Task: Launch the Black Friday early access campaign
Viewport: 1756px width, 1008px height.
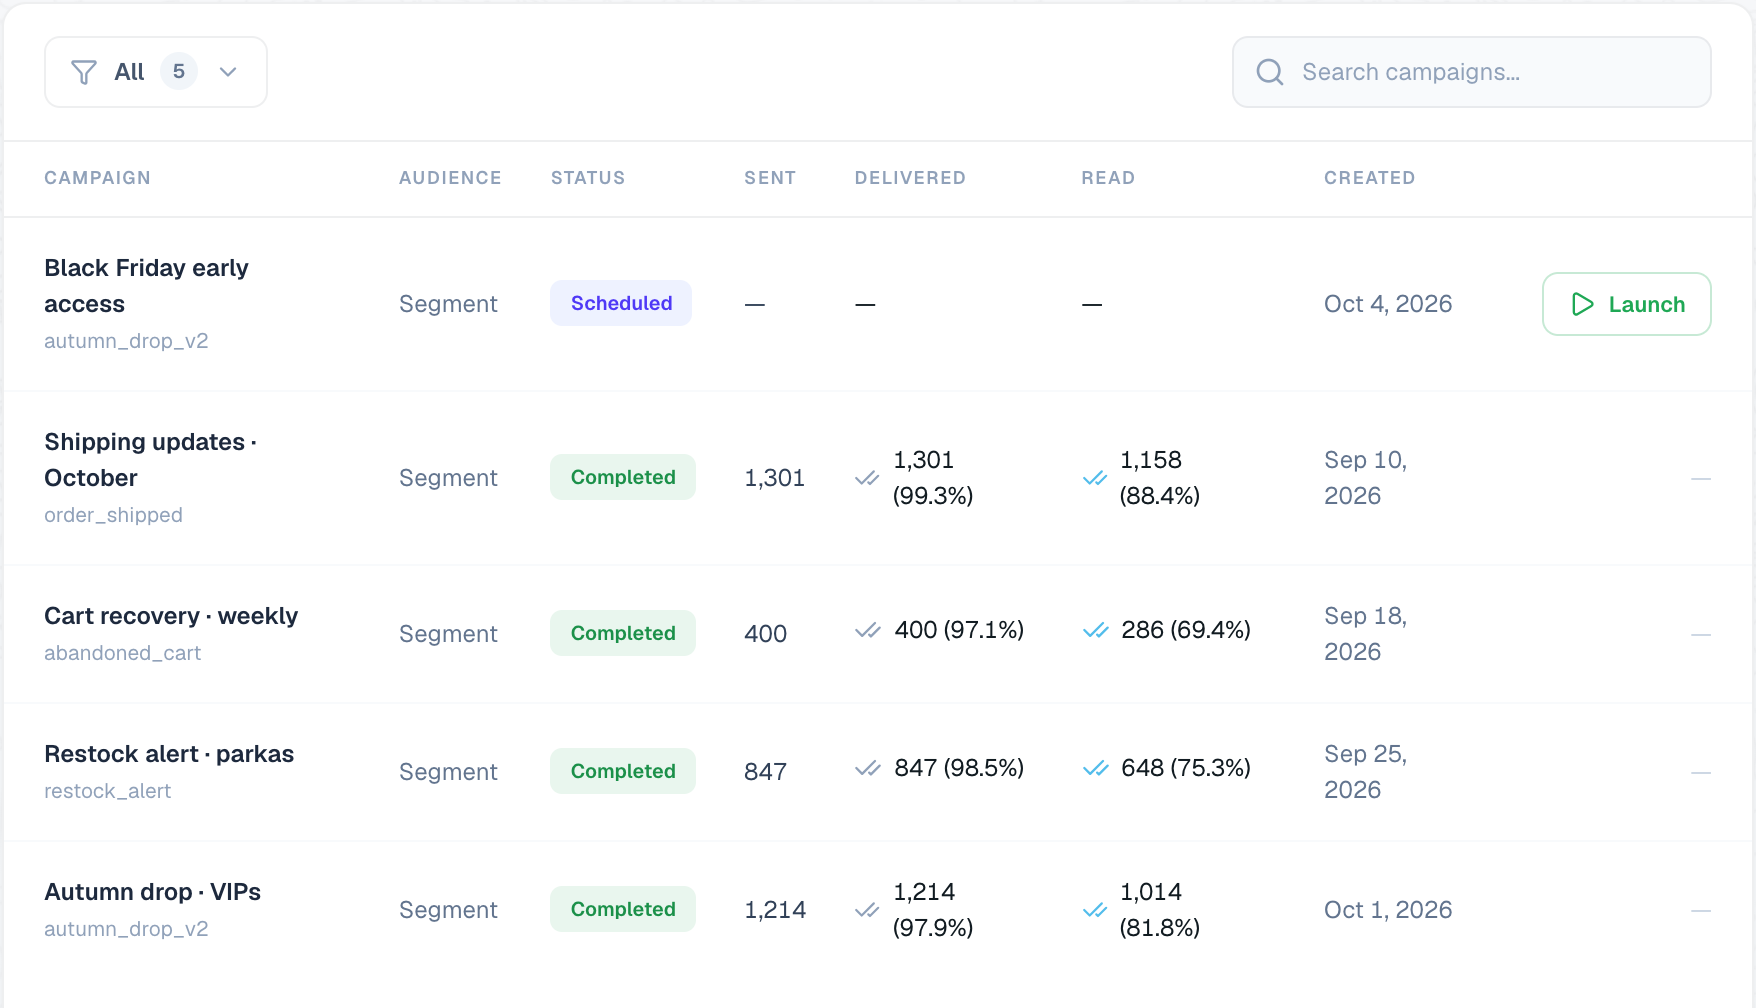Action: point(1627,304)
